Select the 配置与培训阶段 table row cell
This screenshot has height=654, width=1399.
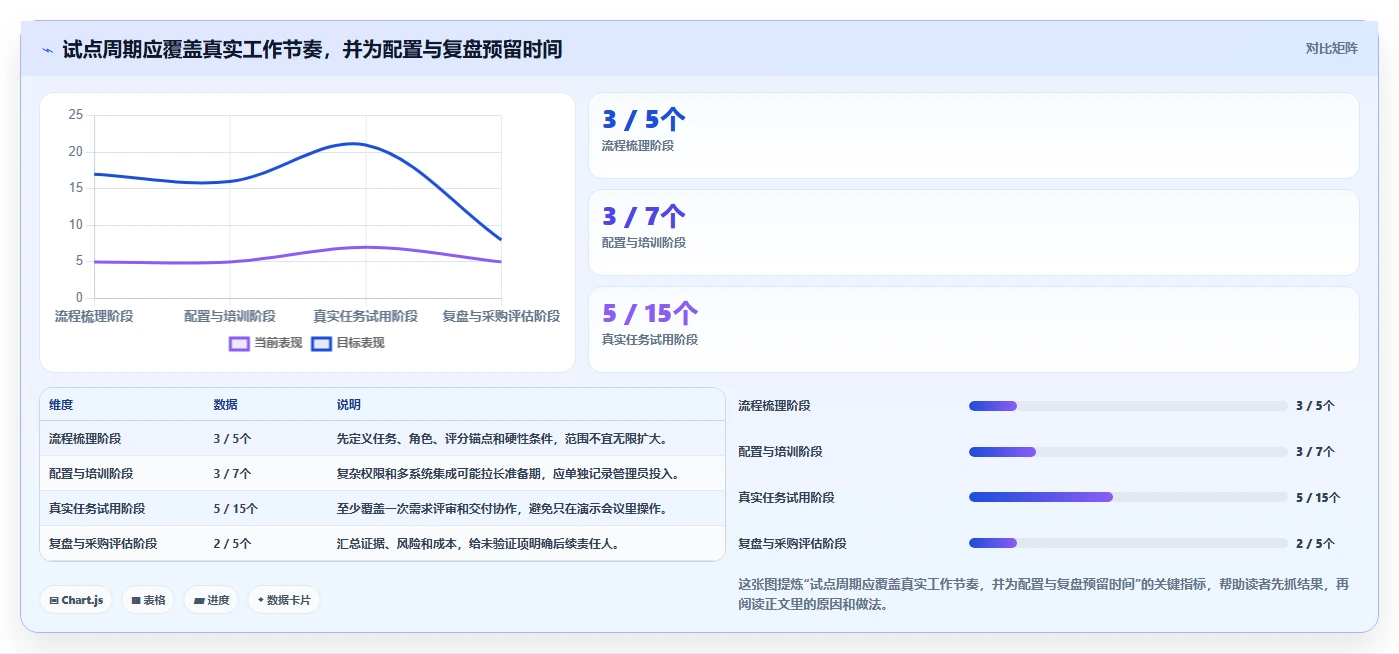pos(91,474)
